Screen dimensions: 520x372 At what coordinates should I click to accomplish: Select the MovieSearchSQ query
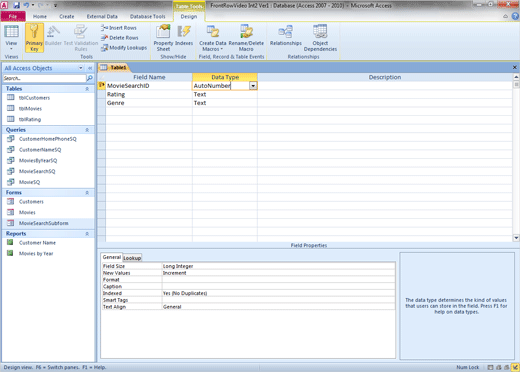(x=37, y=171)
